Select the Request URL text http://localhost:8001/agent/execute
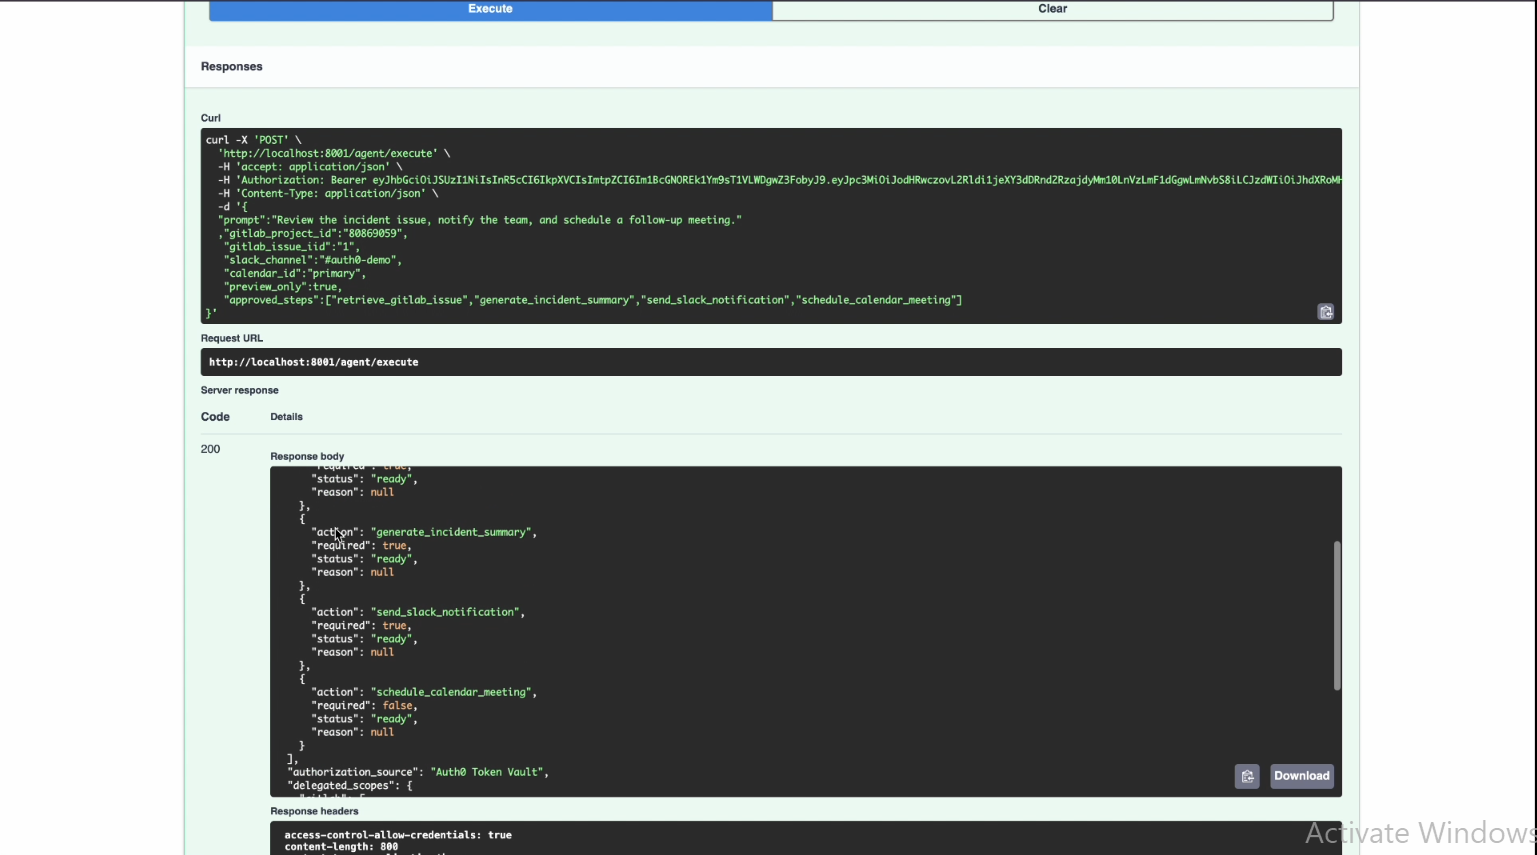This screenshot has height=855, width=1537. [314, 362]
